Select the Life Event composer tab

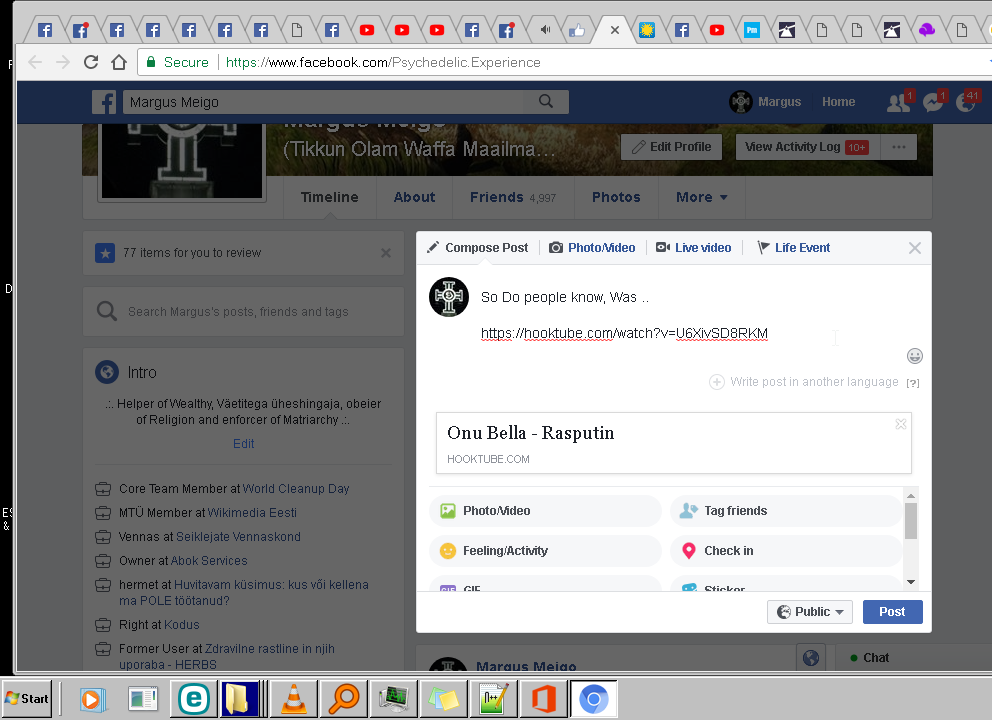coord(794,248)
